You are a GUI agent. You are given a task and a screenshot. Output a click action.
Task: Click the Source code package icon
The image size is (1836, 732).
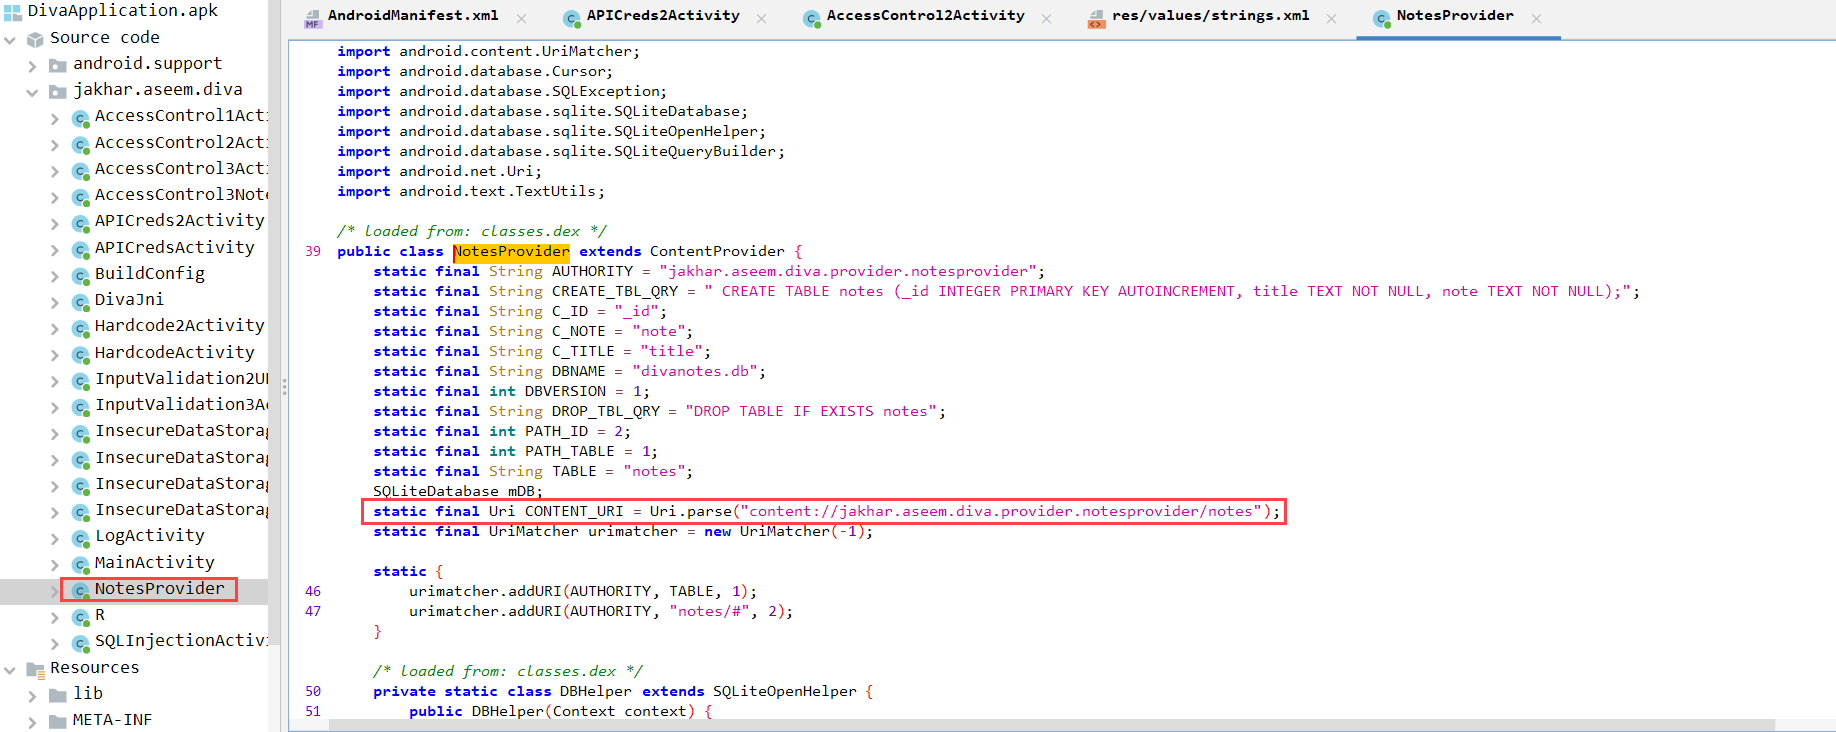click(35, 39)
